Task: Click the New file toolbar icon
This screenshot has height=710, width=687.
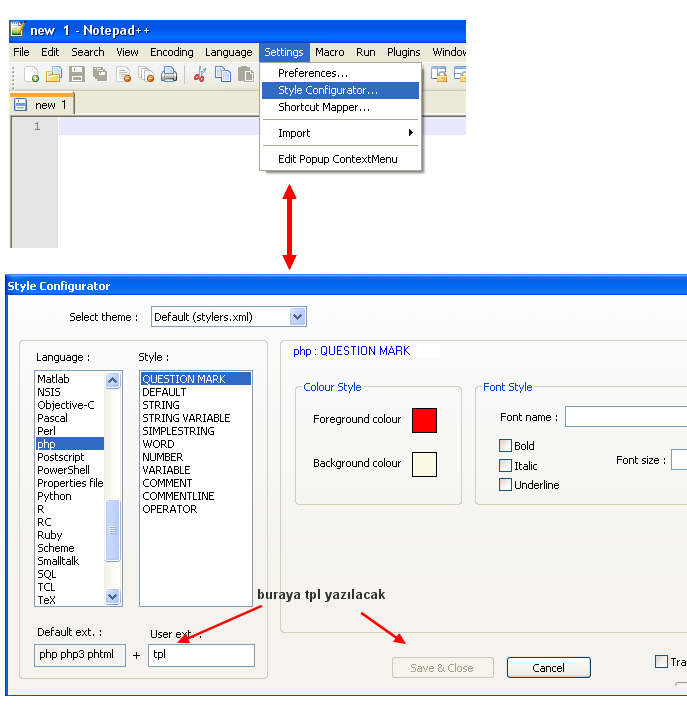Action: (x=32, y=74)
